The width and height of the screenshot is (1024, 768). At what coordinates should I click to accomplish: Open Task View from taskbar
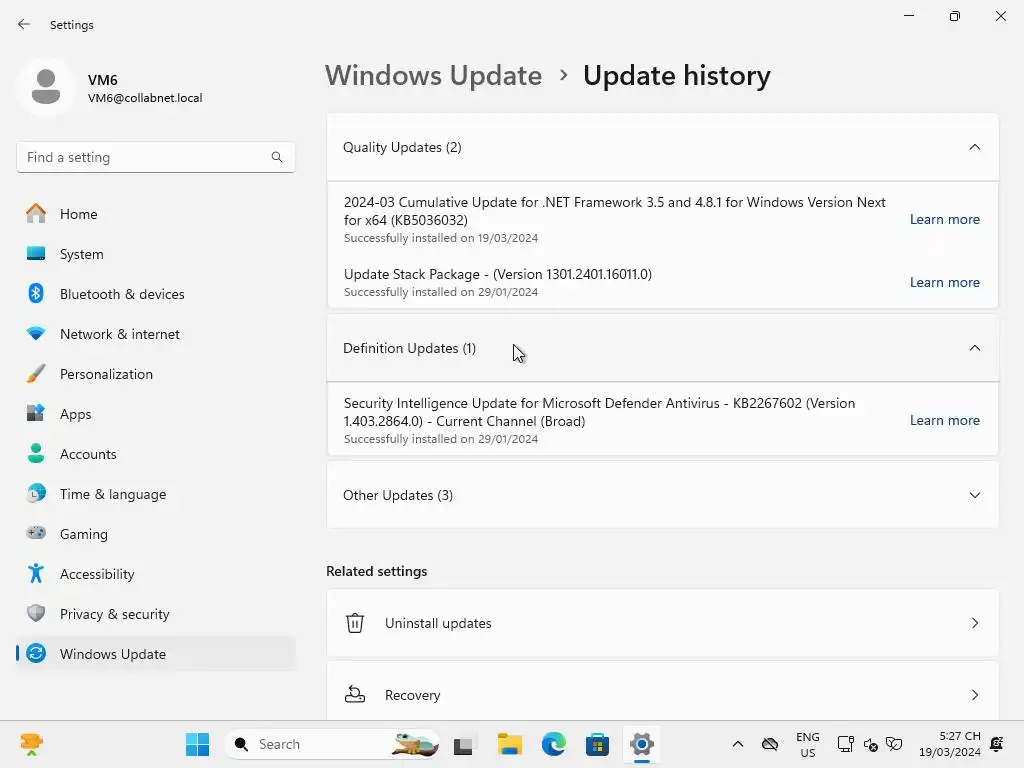click(463, 745)
